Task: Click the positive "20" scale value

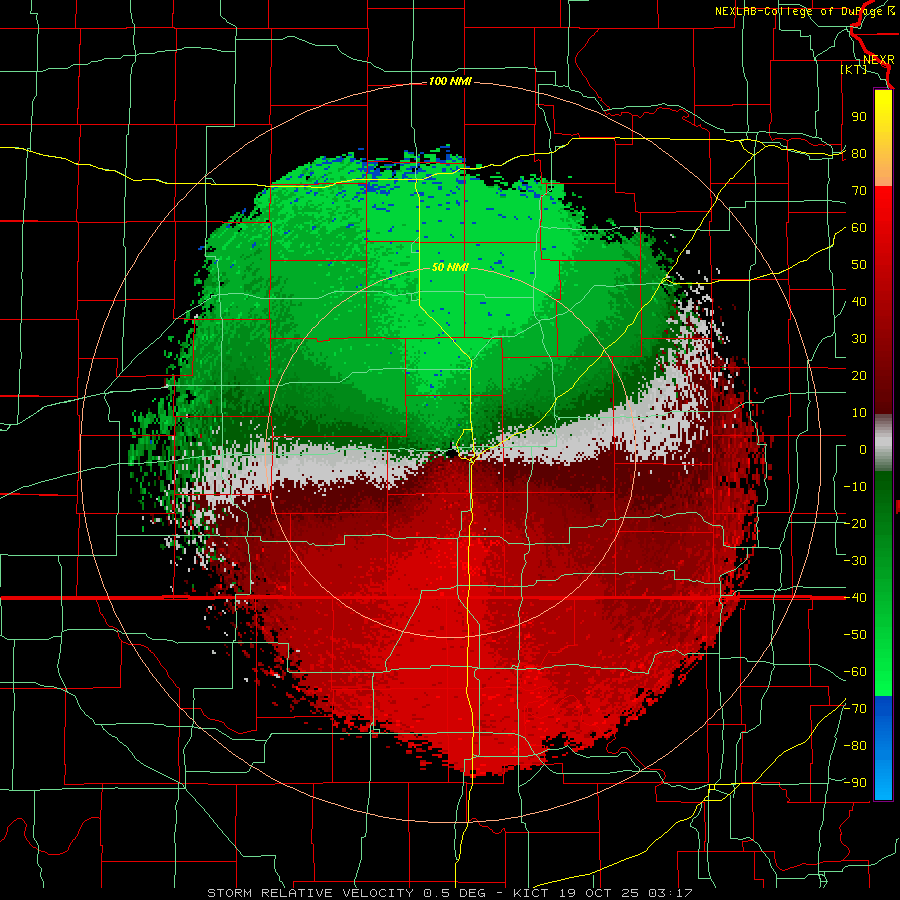Action: pyautogui.click(x=859, y=375)
